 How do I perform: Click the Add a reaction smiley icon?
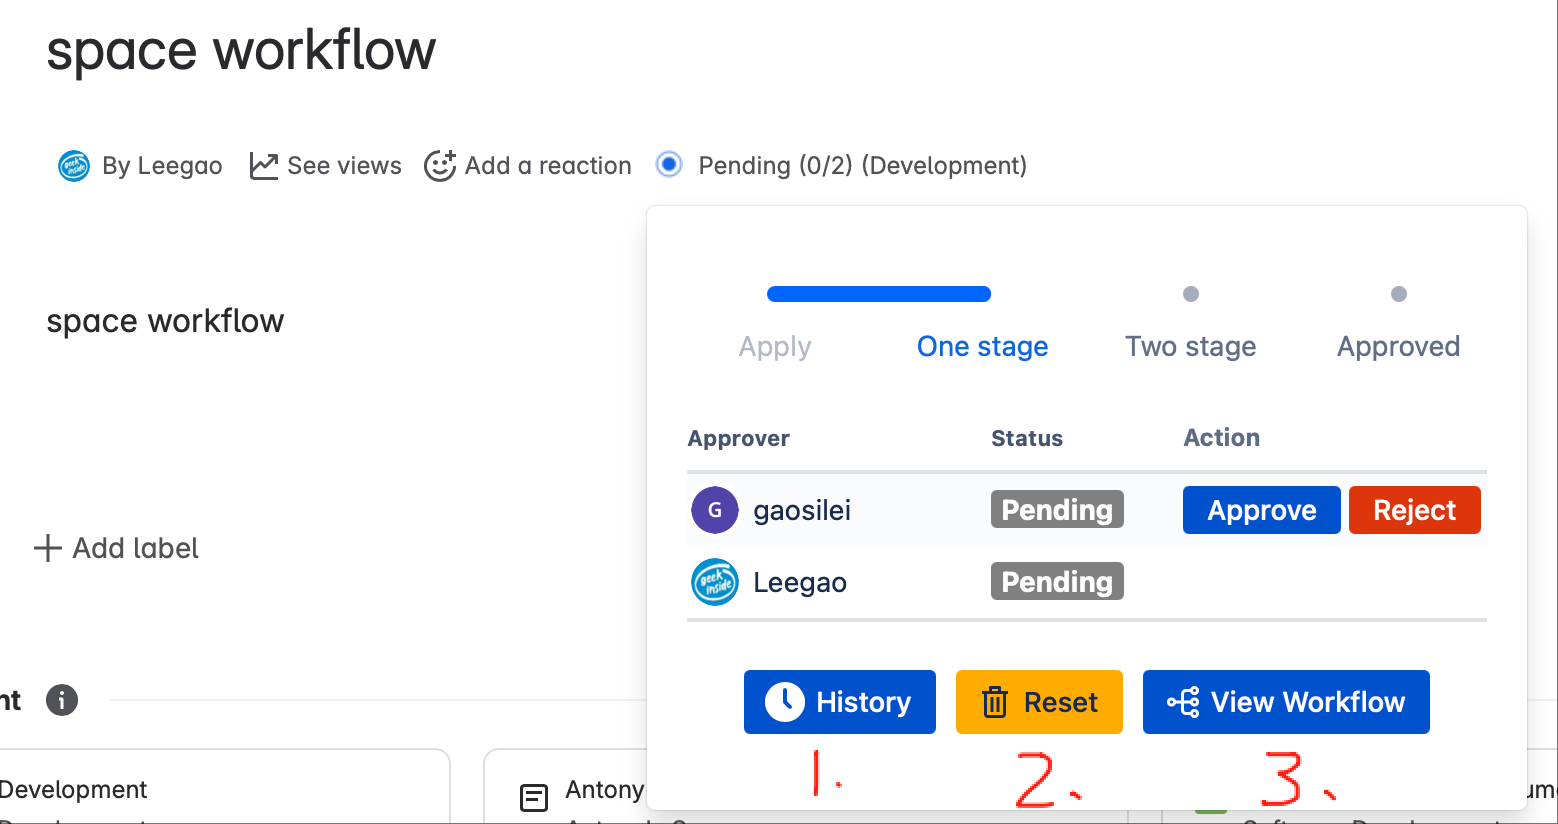pos(440,166)
